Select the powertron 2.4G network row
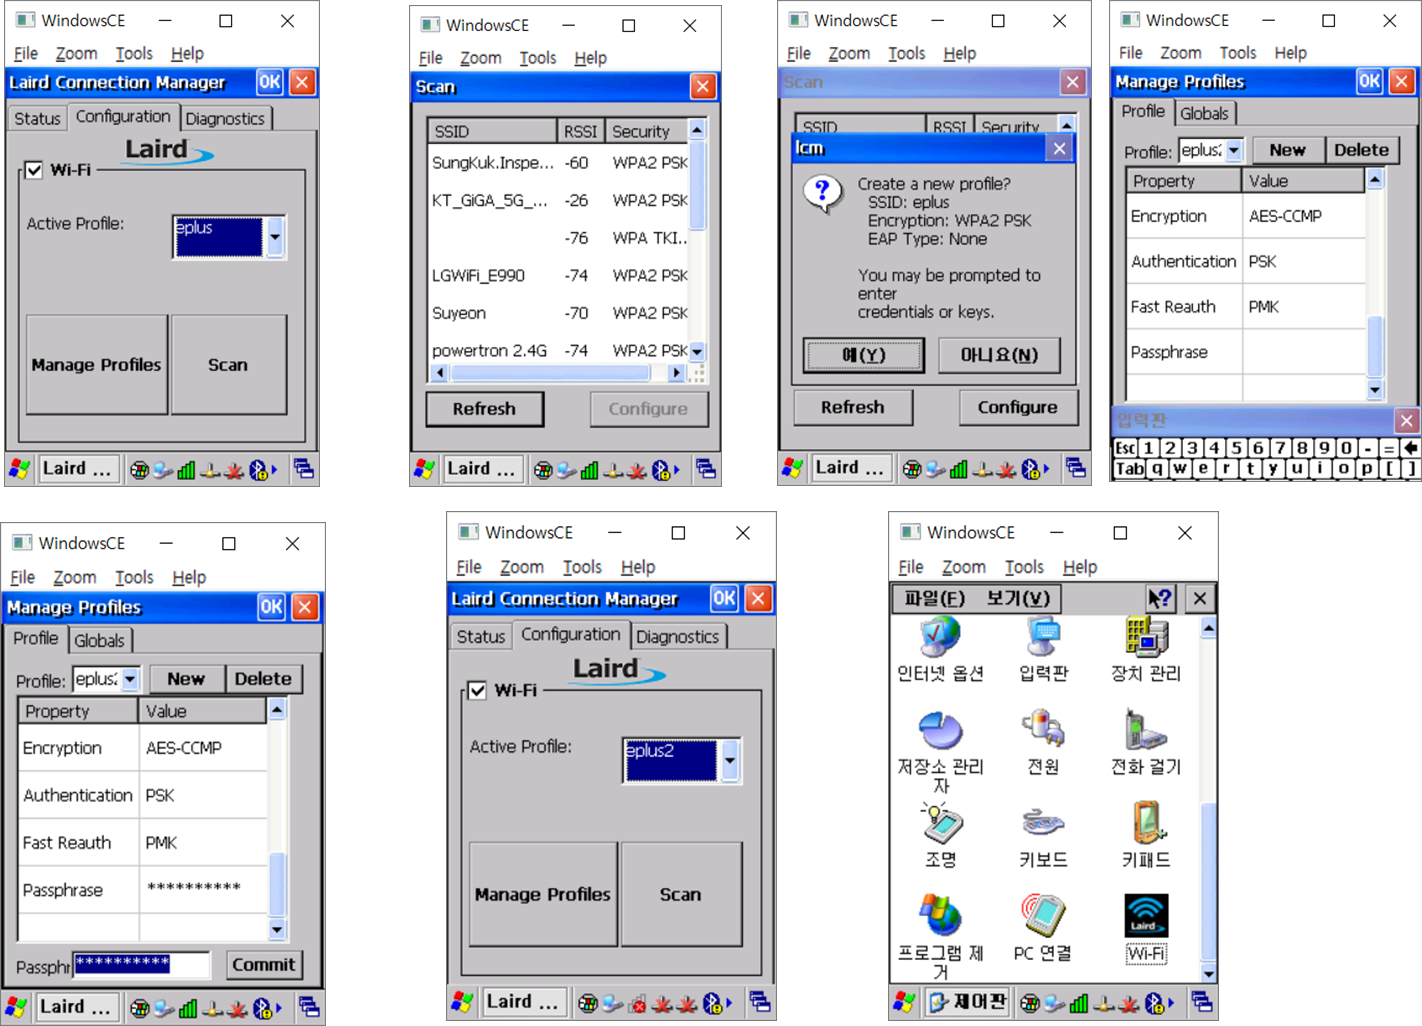The height and width of the screenshot is (1026, 1422). [x=558, y=350]
